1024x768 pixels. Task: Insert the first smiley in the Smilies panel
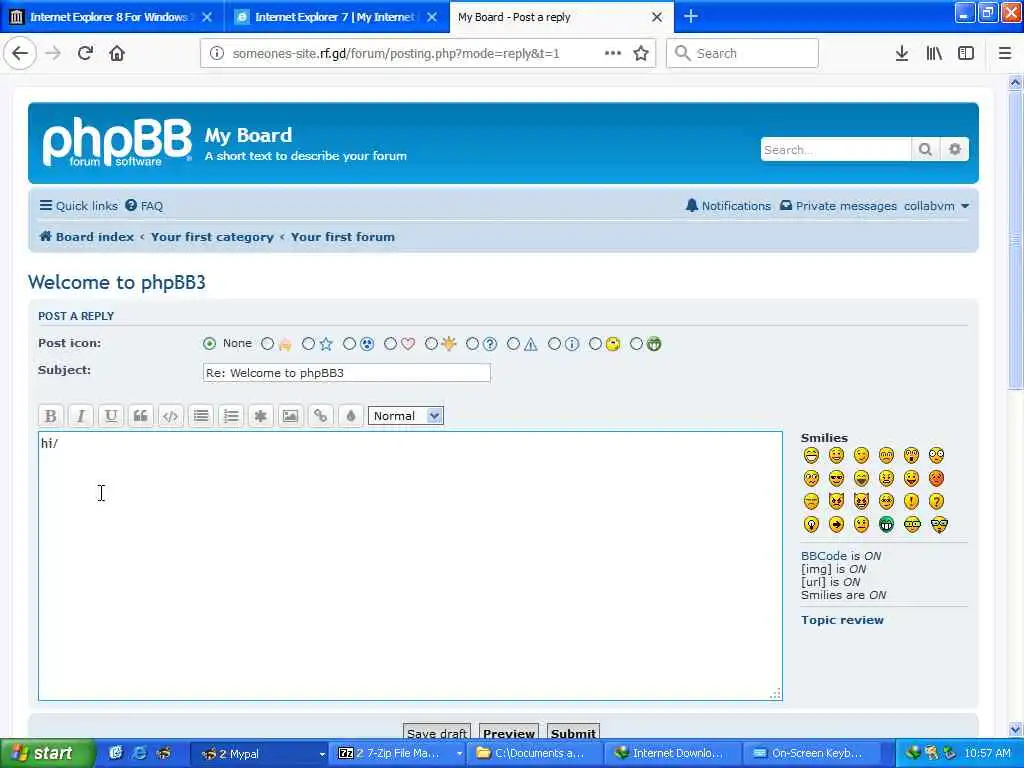(811, 455)
